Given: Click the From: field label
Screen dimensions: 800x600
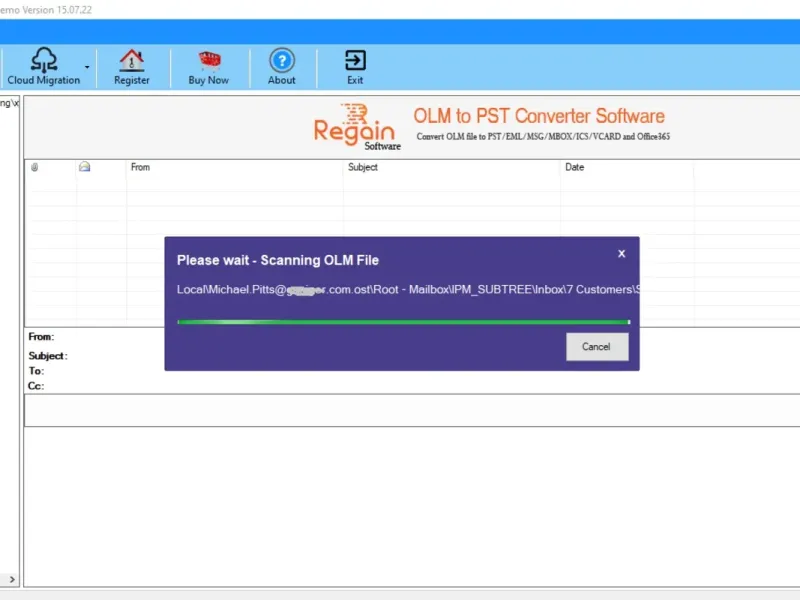Looking at the screenshot, I should 41,337.
